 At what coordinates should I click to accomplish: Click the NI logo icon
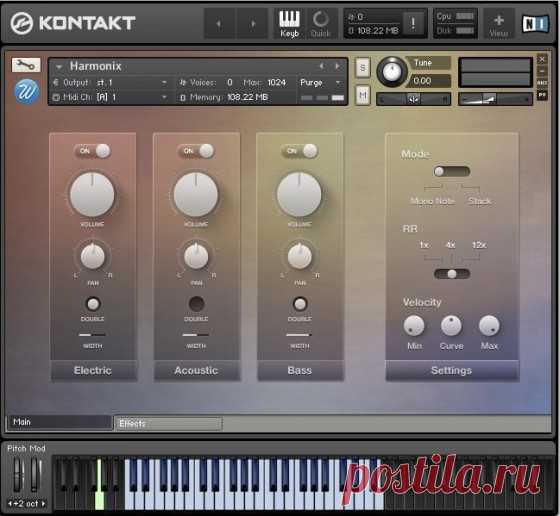click(535, 24)
